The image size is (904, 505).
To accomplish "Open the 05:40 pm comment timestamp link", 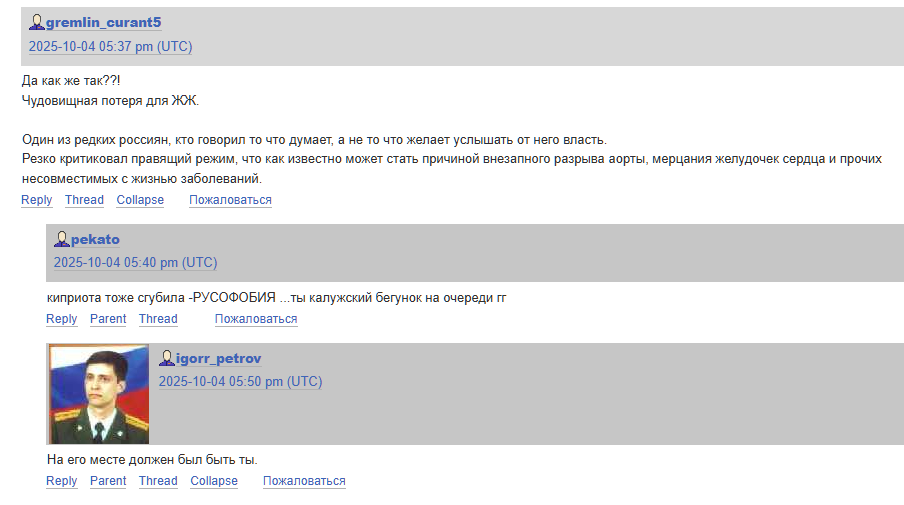I will point(135,263).
